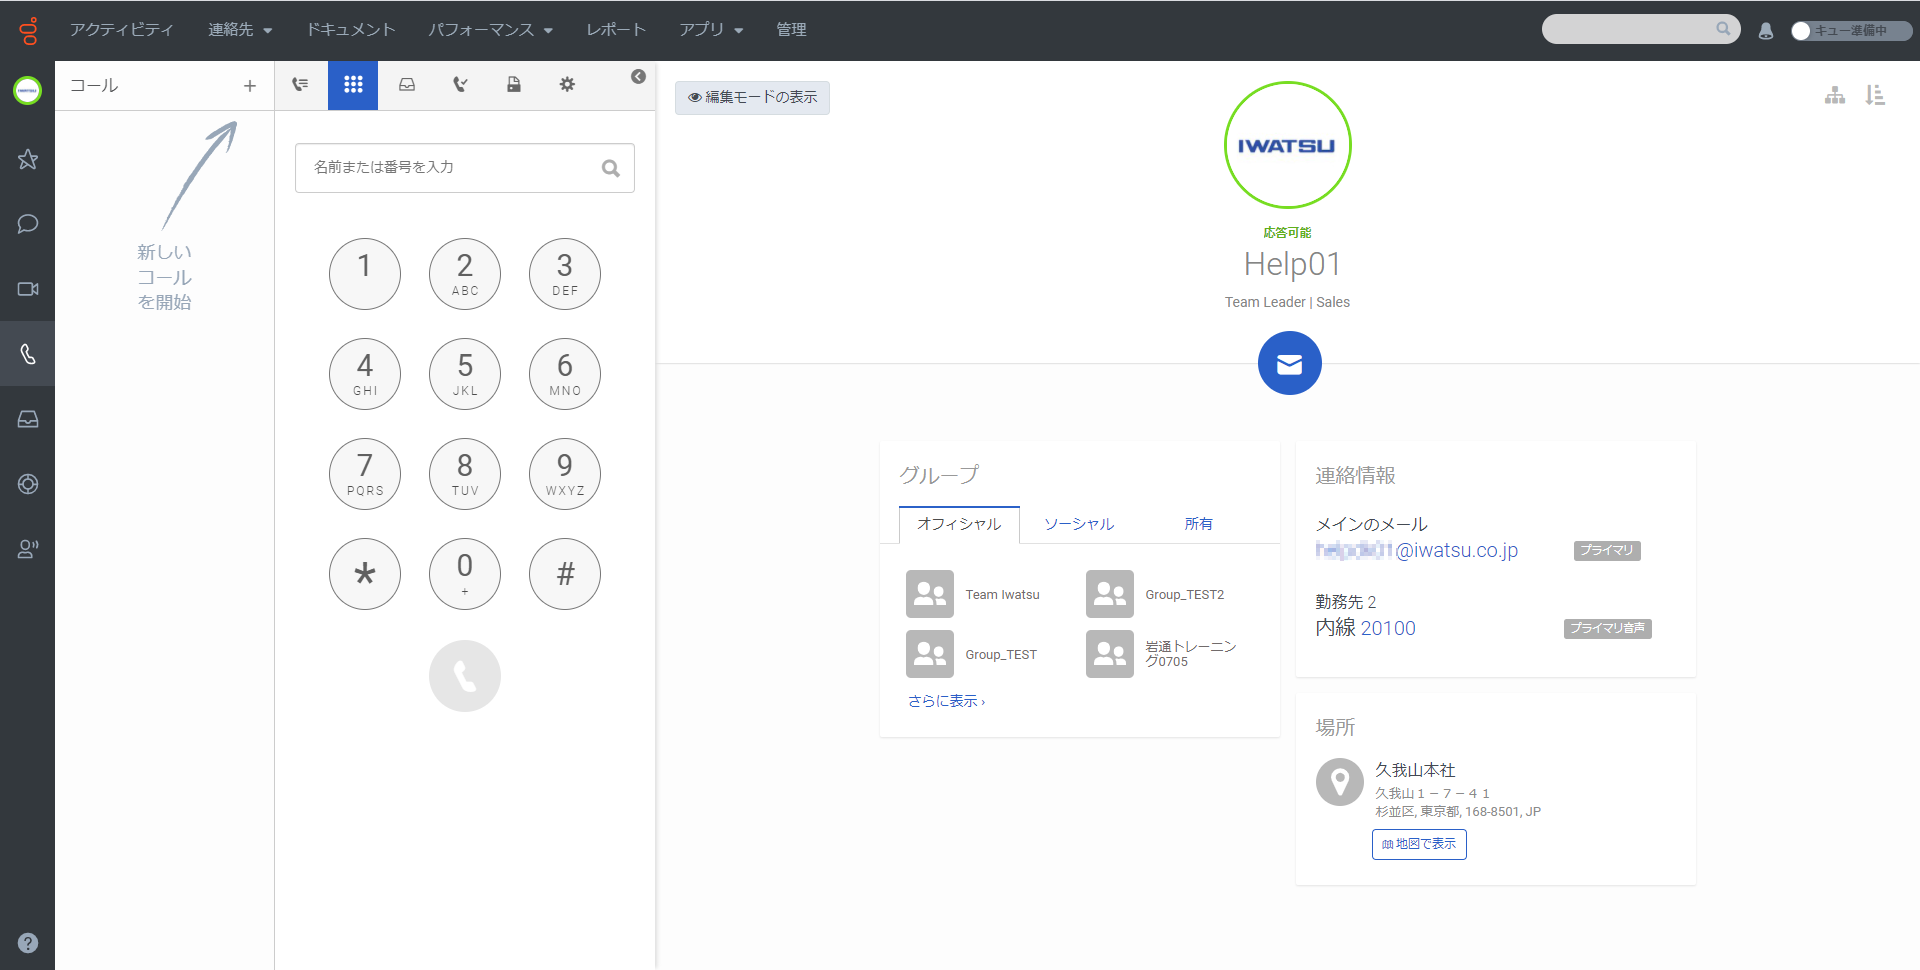The width and height of the screenshot is (1920, 970).
Task: Collapse call panel with arrow icon
Action: tap(638, 77)
